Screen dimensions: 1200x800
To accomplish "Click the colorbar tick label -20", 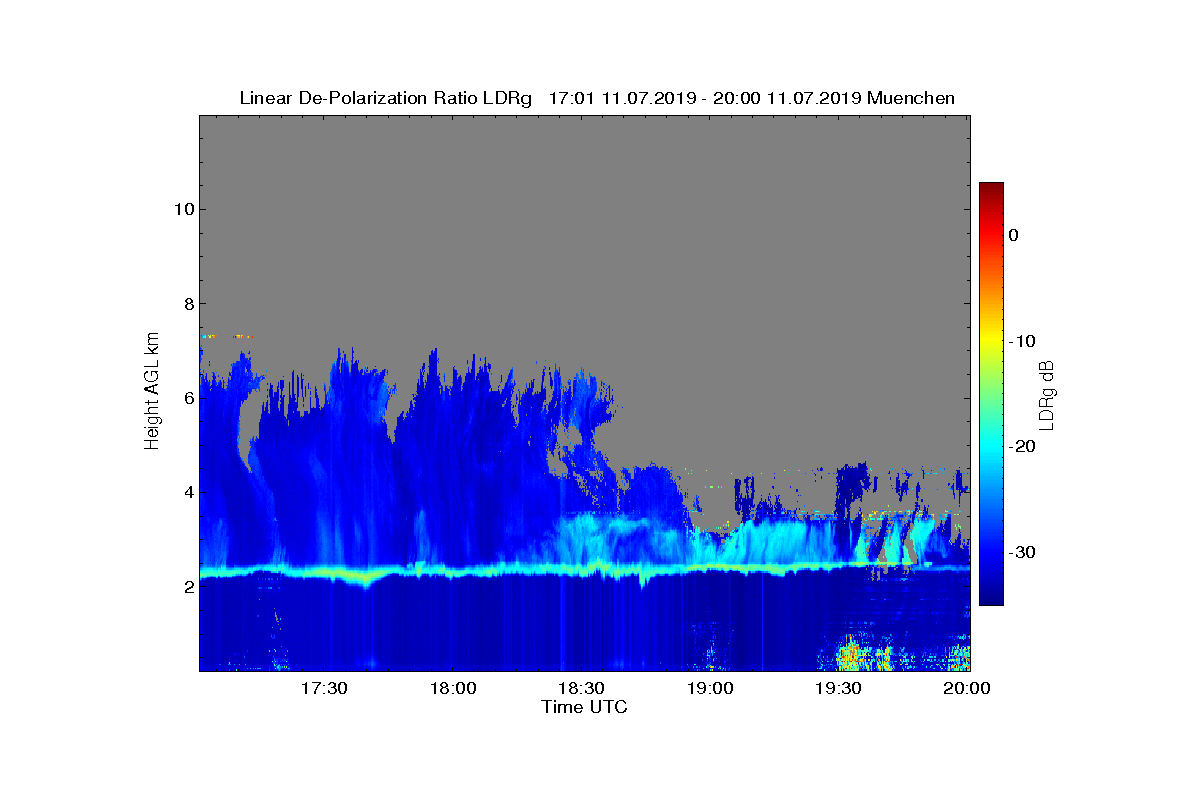I will click(x=1021, y=447).
